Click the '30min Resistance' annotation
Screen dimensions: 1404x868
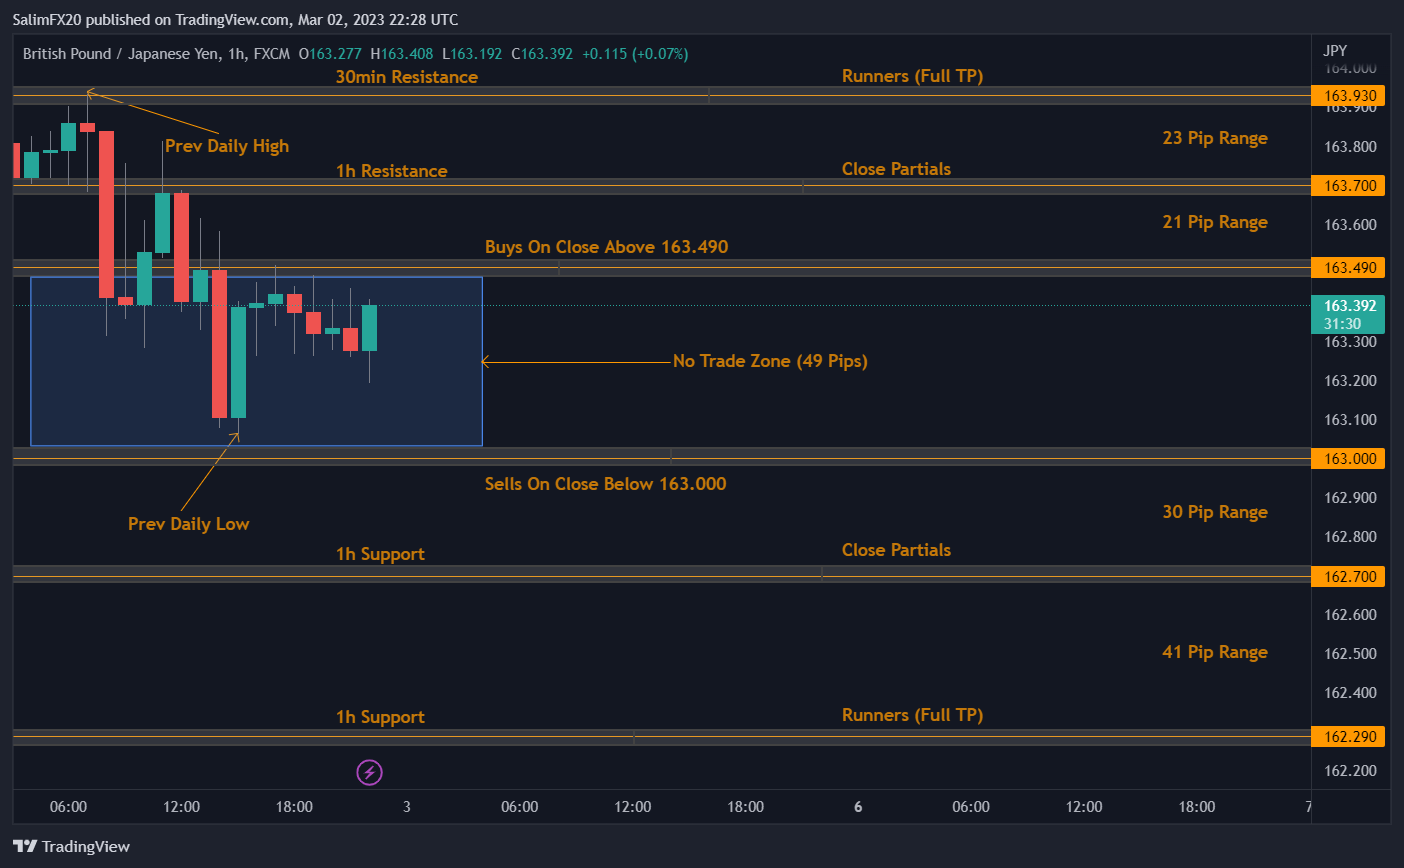(406, 77)
